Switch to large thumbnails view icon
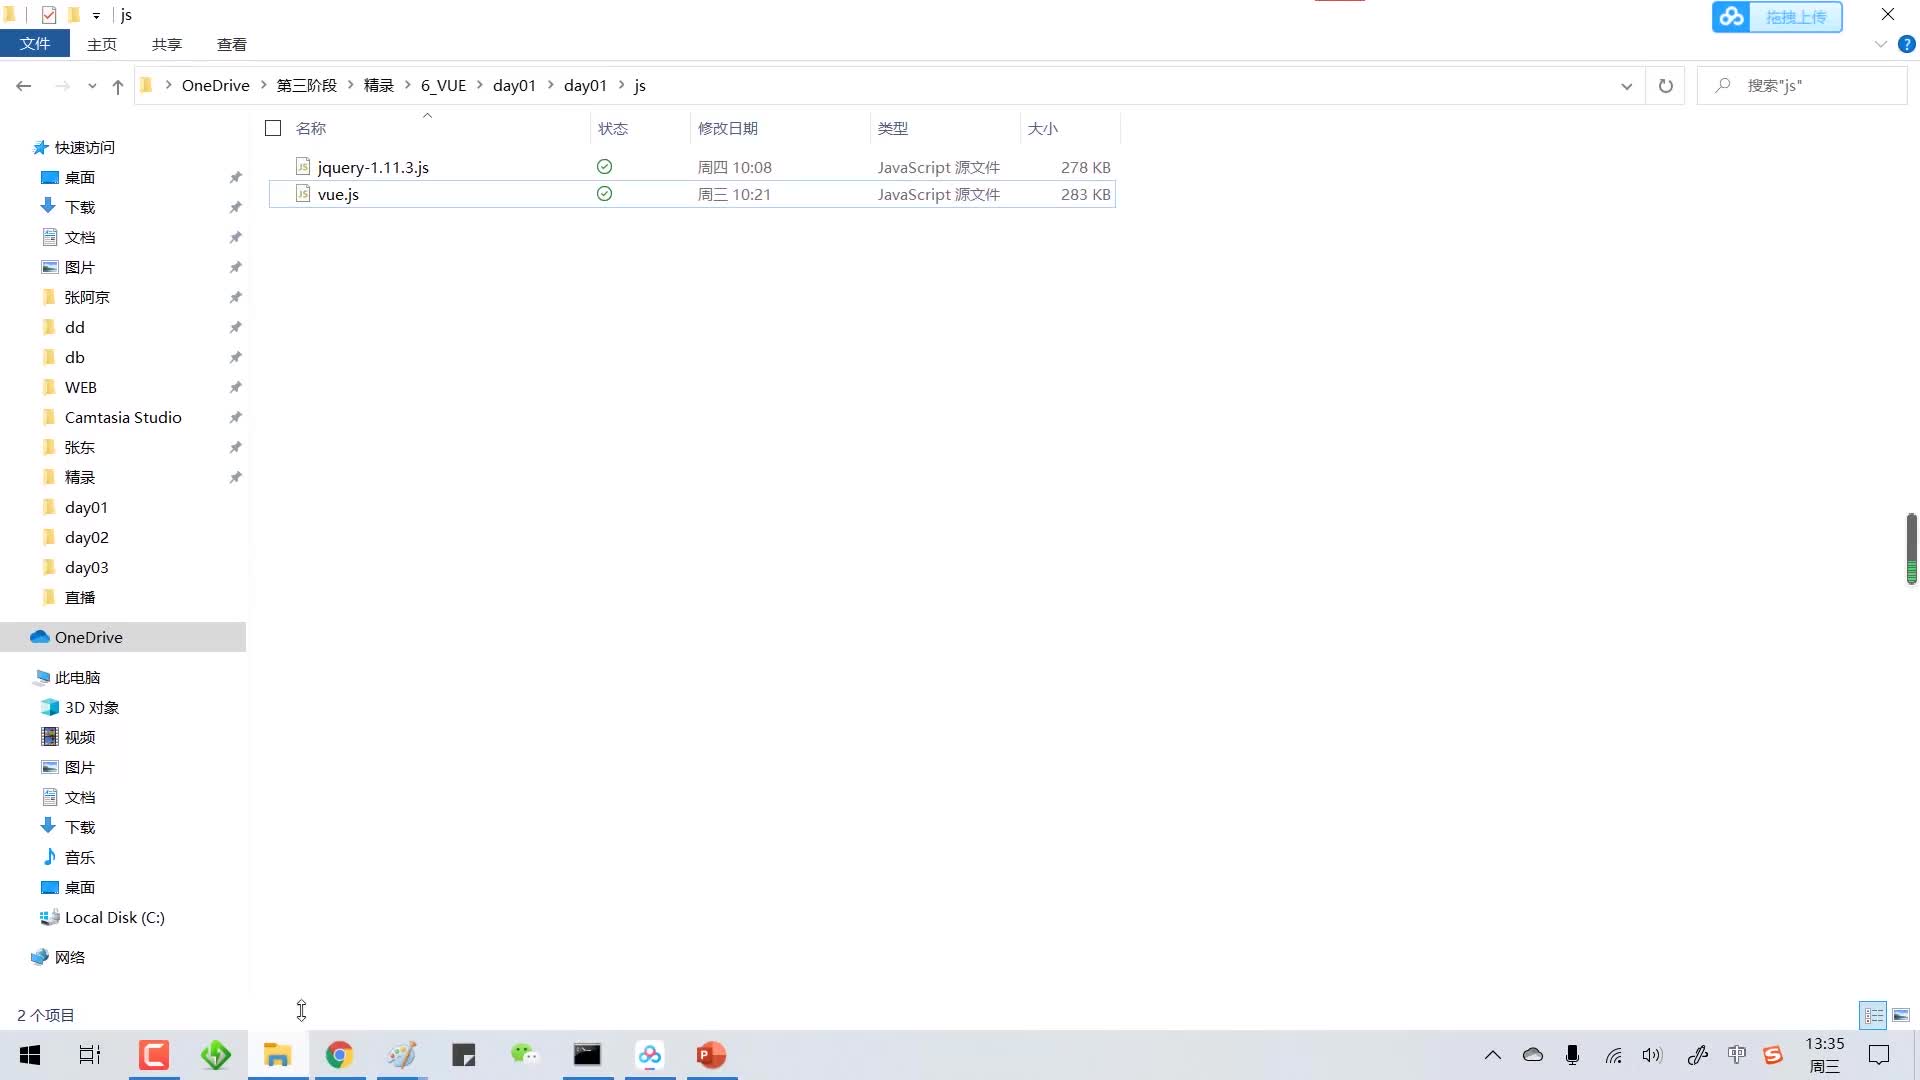The image size is (1920, 1080). click(x=1901, y=1015)
